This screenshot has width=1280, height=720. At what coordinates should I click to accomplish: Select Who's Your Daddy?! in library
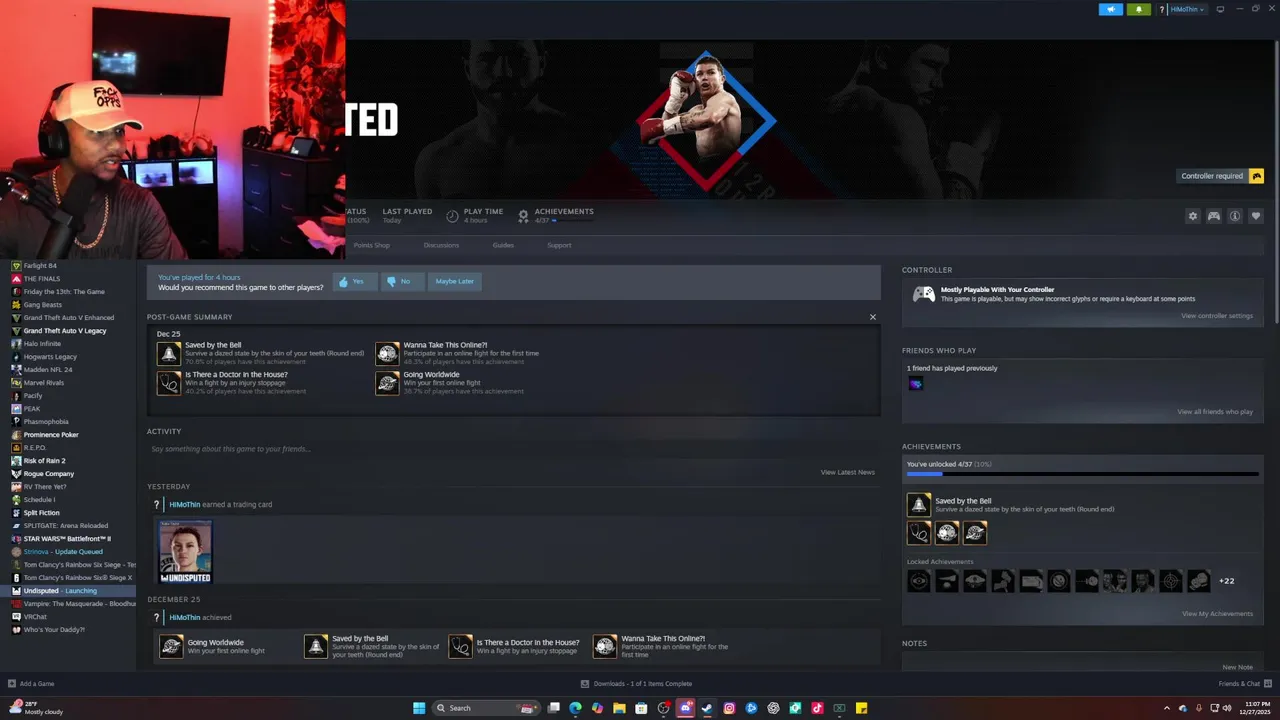click(x=54, y=630)
